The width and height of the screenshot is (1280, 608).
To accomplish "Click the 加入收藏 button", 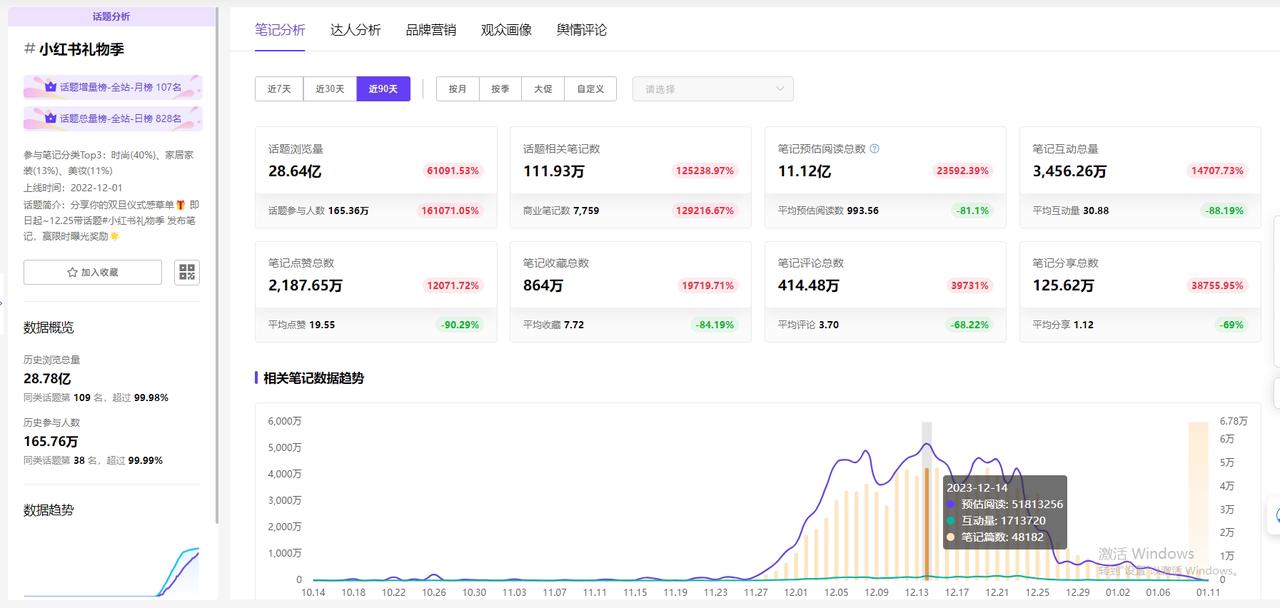I will tap(92, 272).
